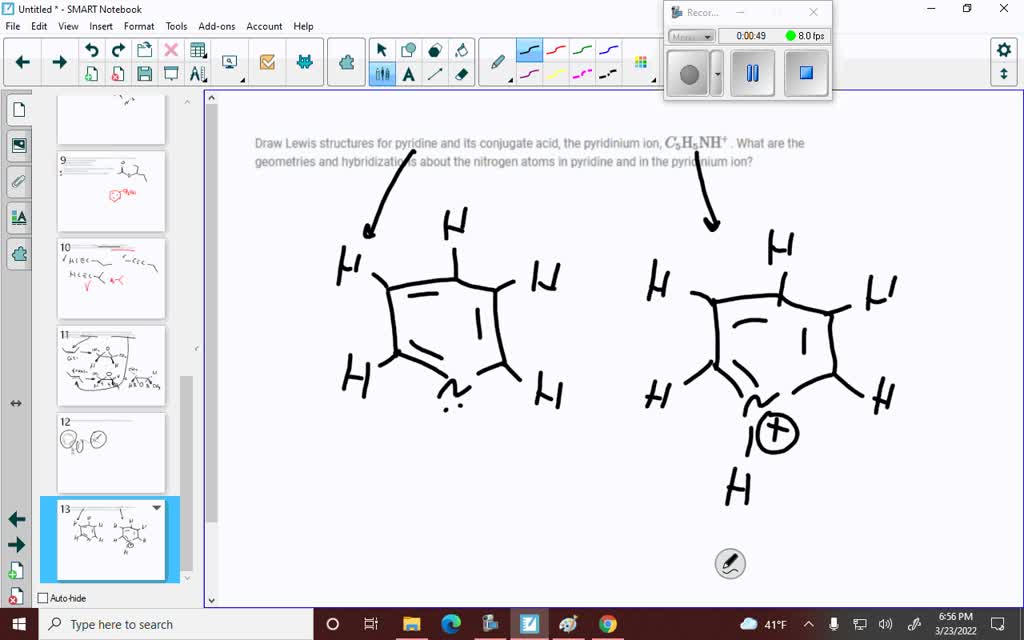Choose the Text tool (letter A)
The width and height of the screenshot is (1024, 640).
tap(409, 74)
